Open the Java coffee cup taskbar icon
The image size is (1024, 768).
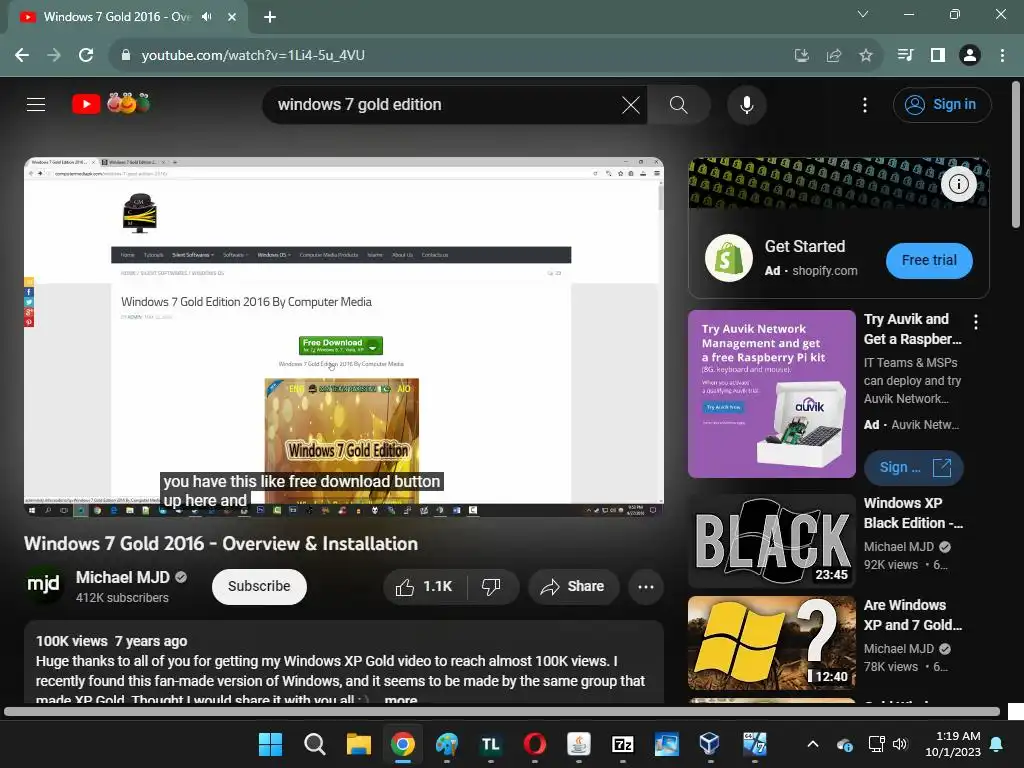tap(579, 744)
